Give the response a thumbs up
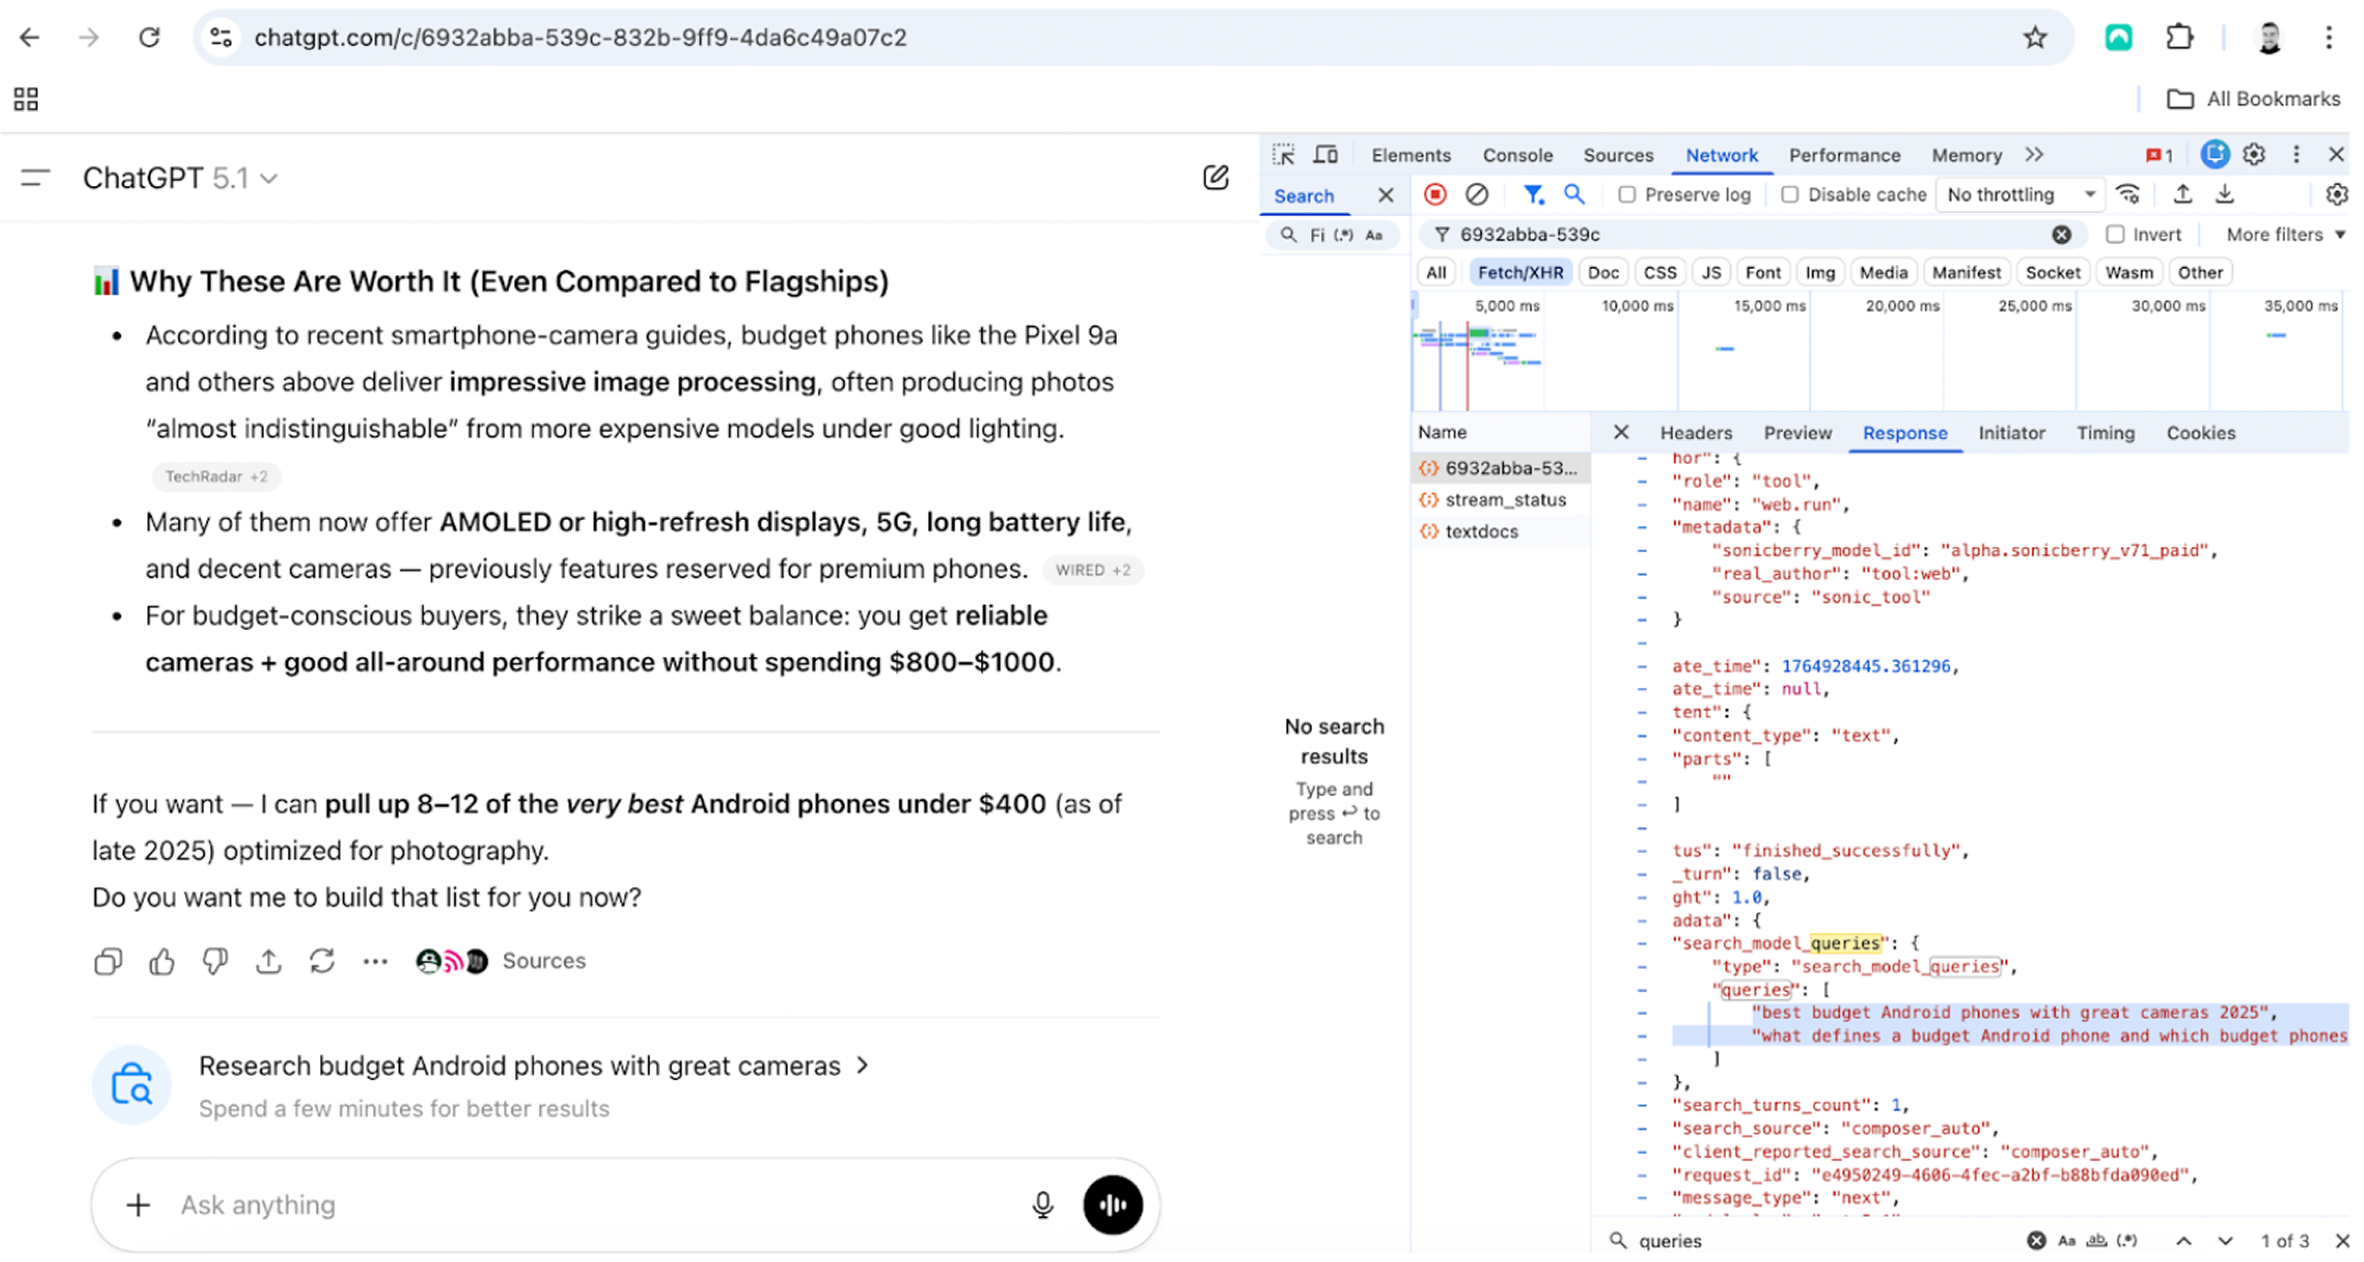Image resolution: width=2364 pixels, height=1262 pixels. click(x=161, y=961)
